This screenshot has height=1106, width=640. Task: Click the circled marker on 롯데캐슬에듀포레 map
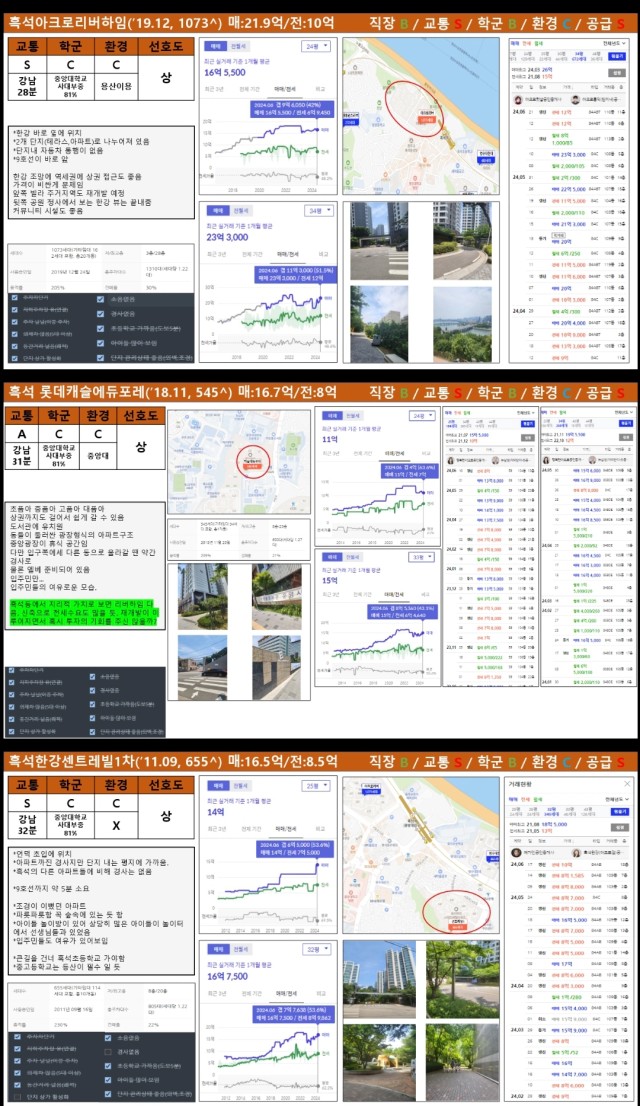coord(253,463)
